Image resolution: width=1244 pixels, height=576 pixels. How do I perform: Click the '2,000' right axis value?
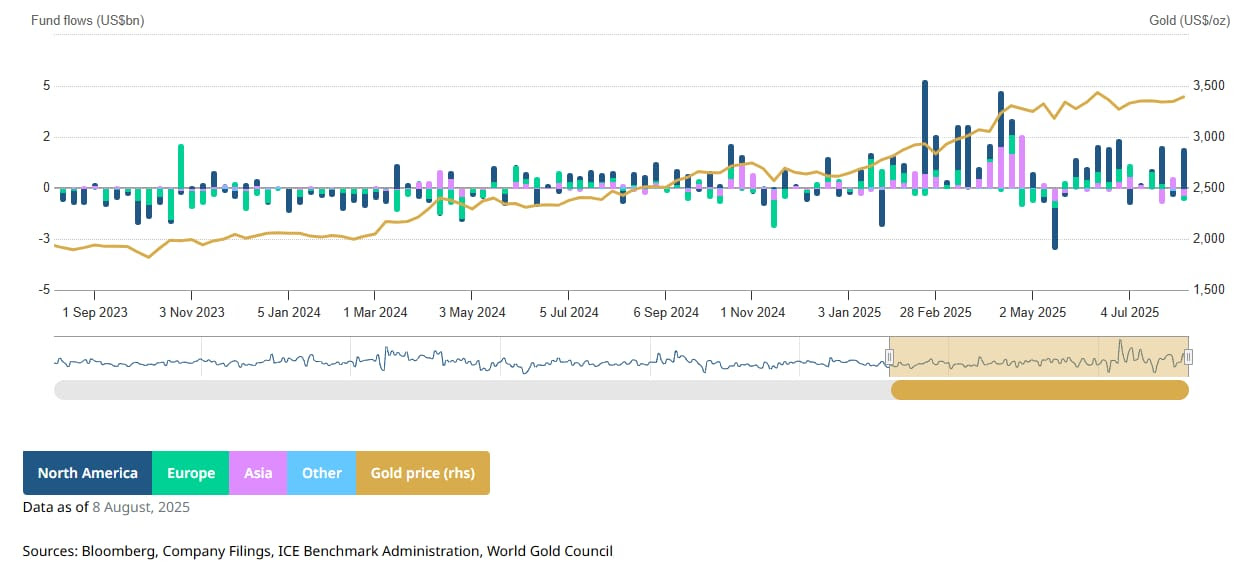click(1211, 239)
